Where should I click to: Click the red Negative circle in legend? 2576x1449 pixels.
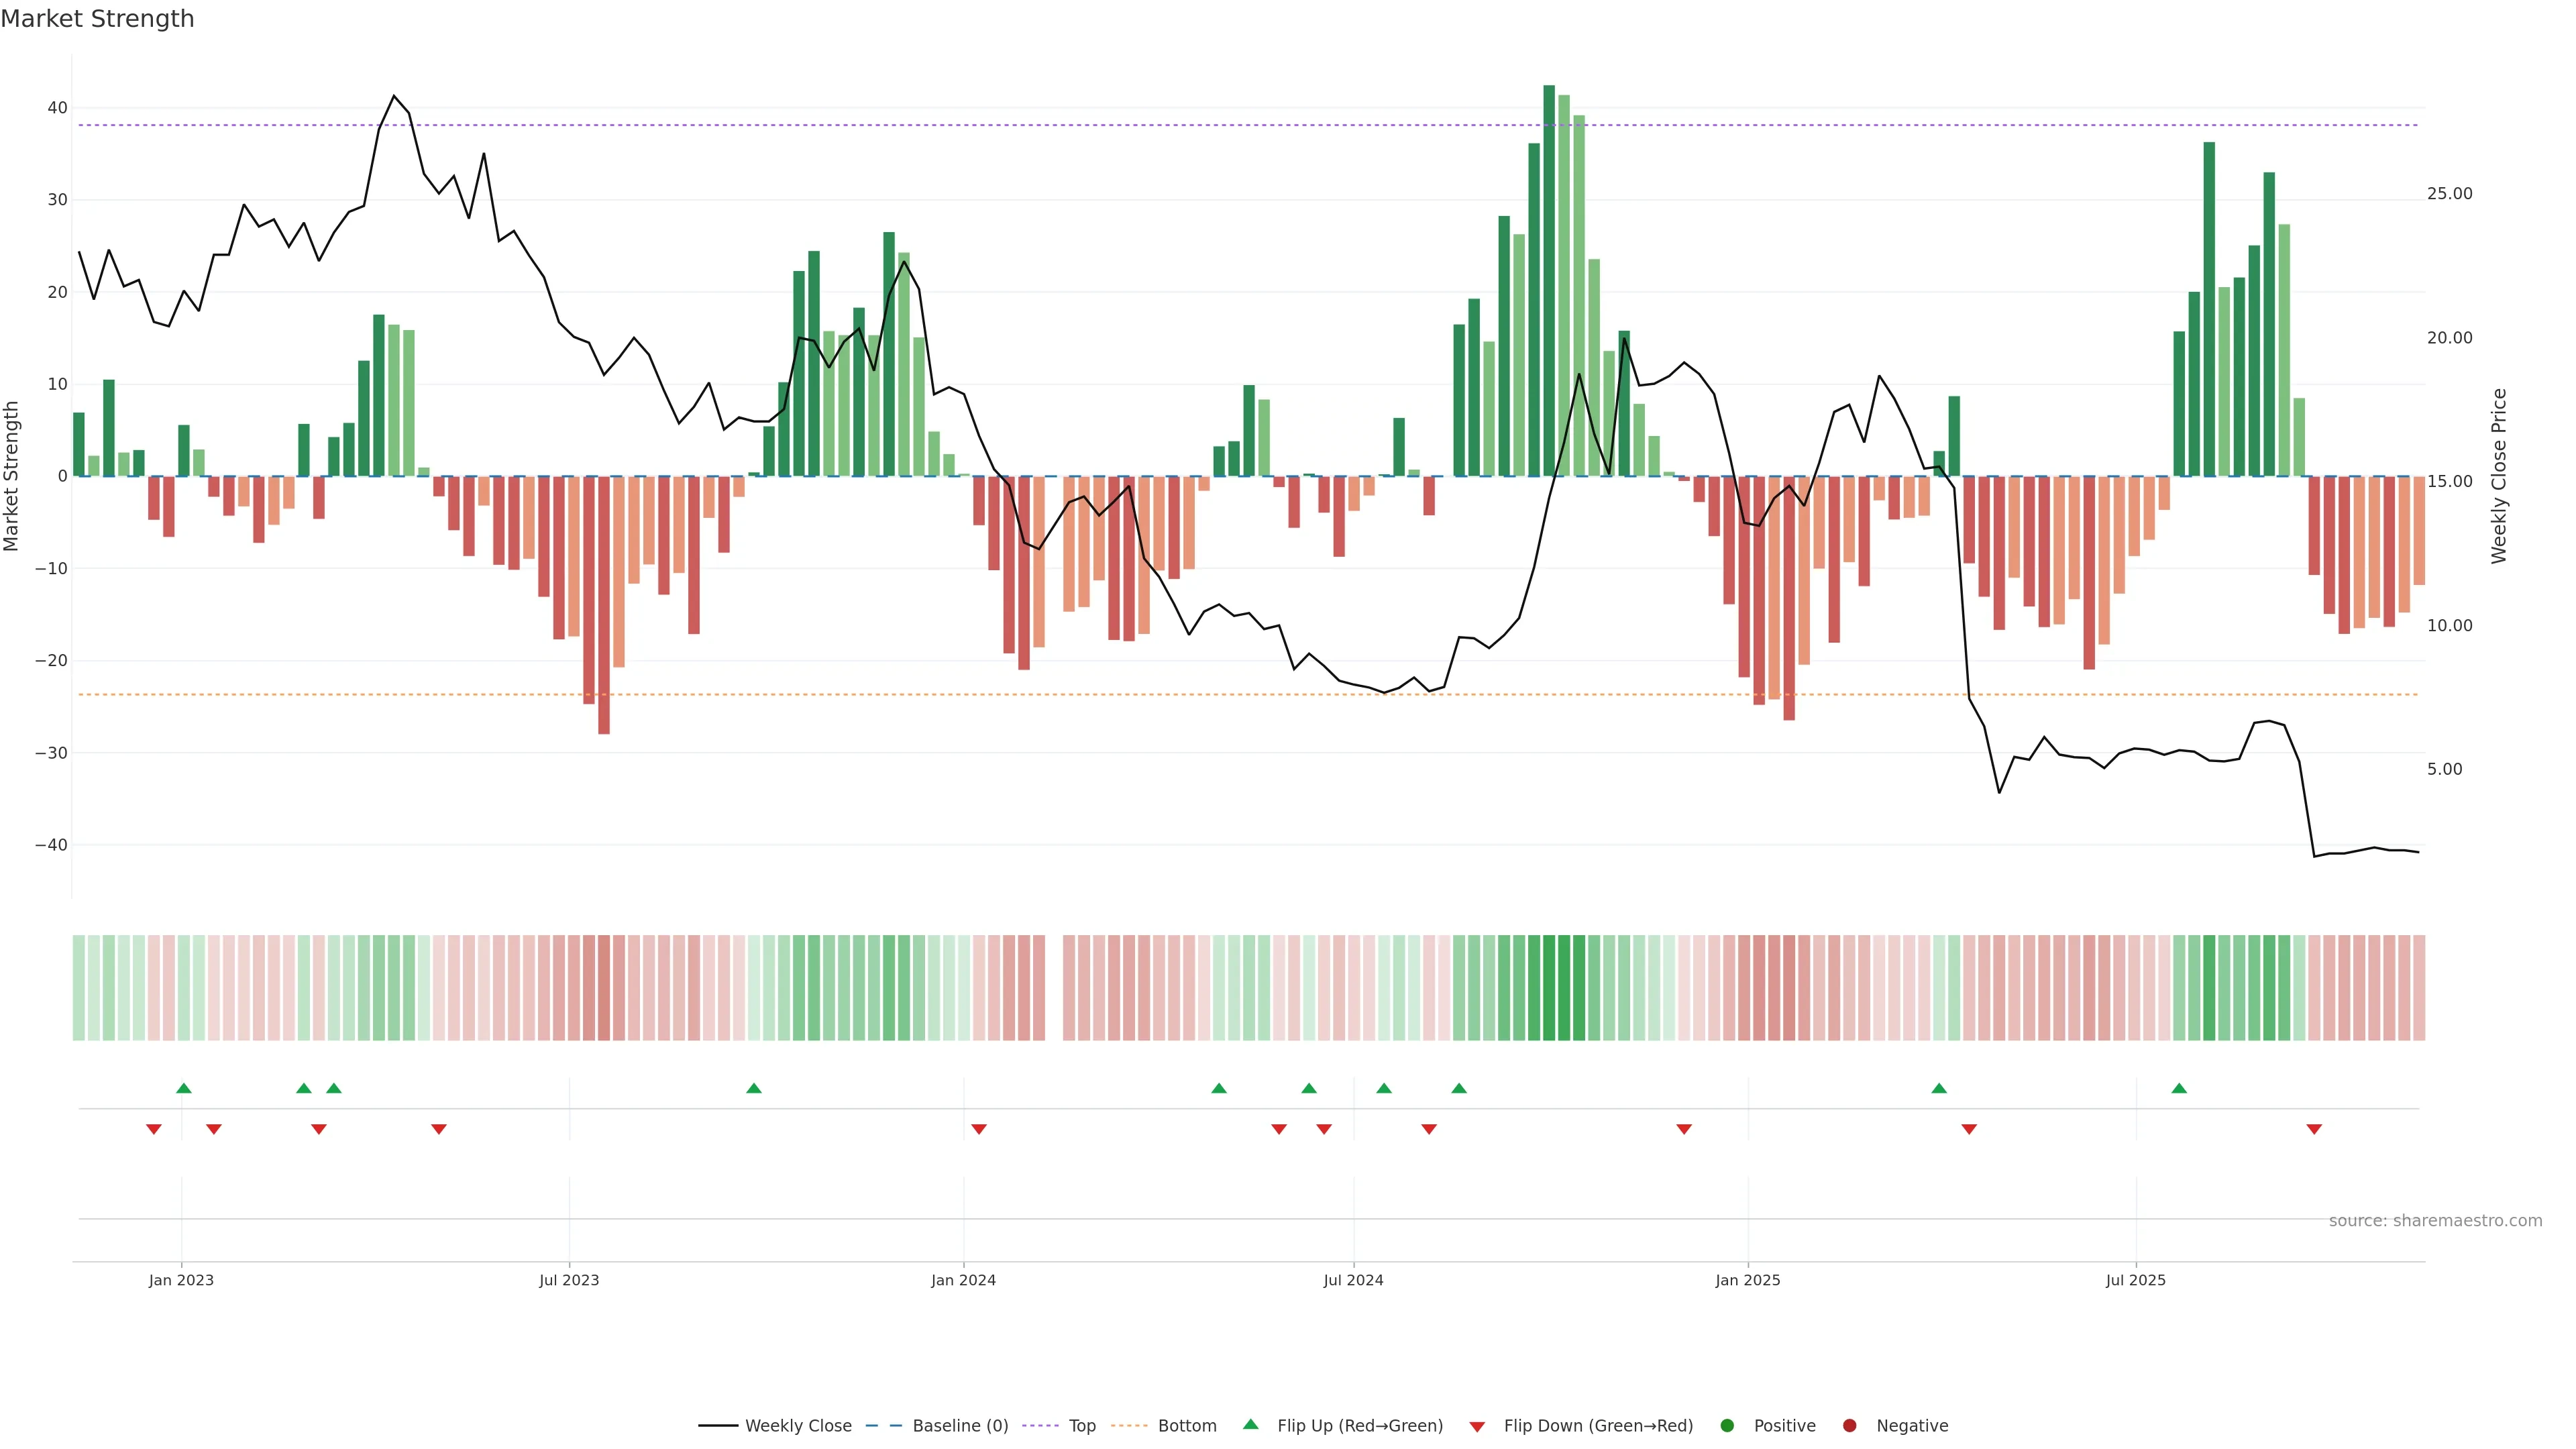1849,1426
